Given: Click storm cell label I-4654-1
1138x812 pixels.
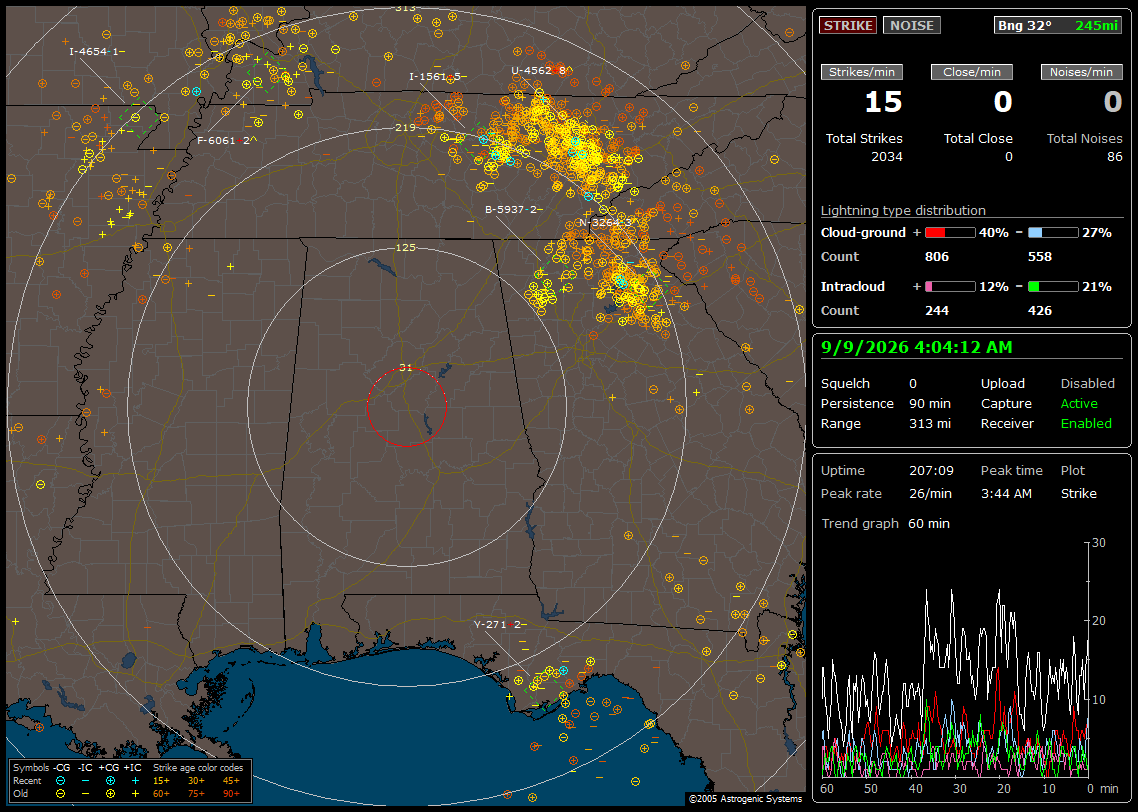Looking at the screenshot, I should point(97,52).
